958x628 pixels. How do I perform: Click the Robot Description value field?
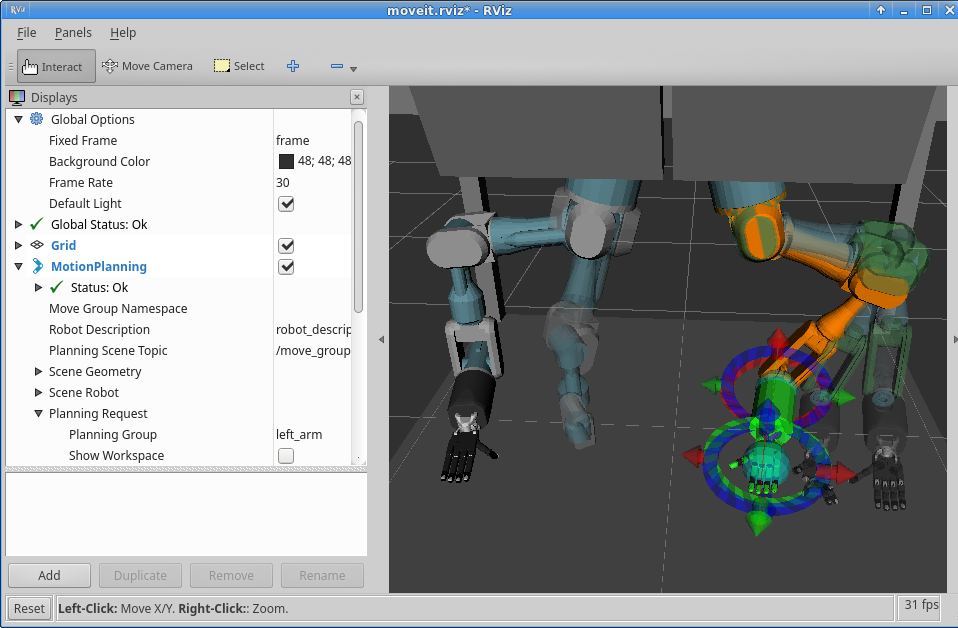(313, 329)
